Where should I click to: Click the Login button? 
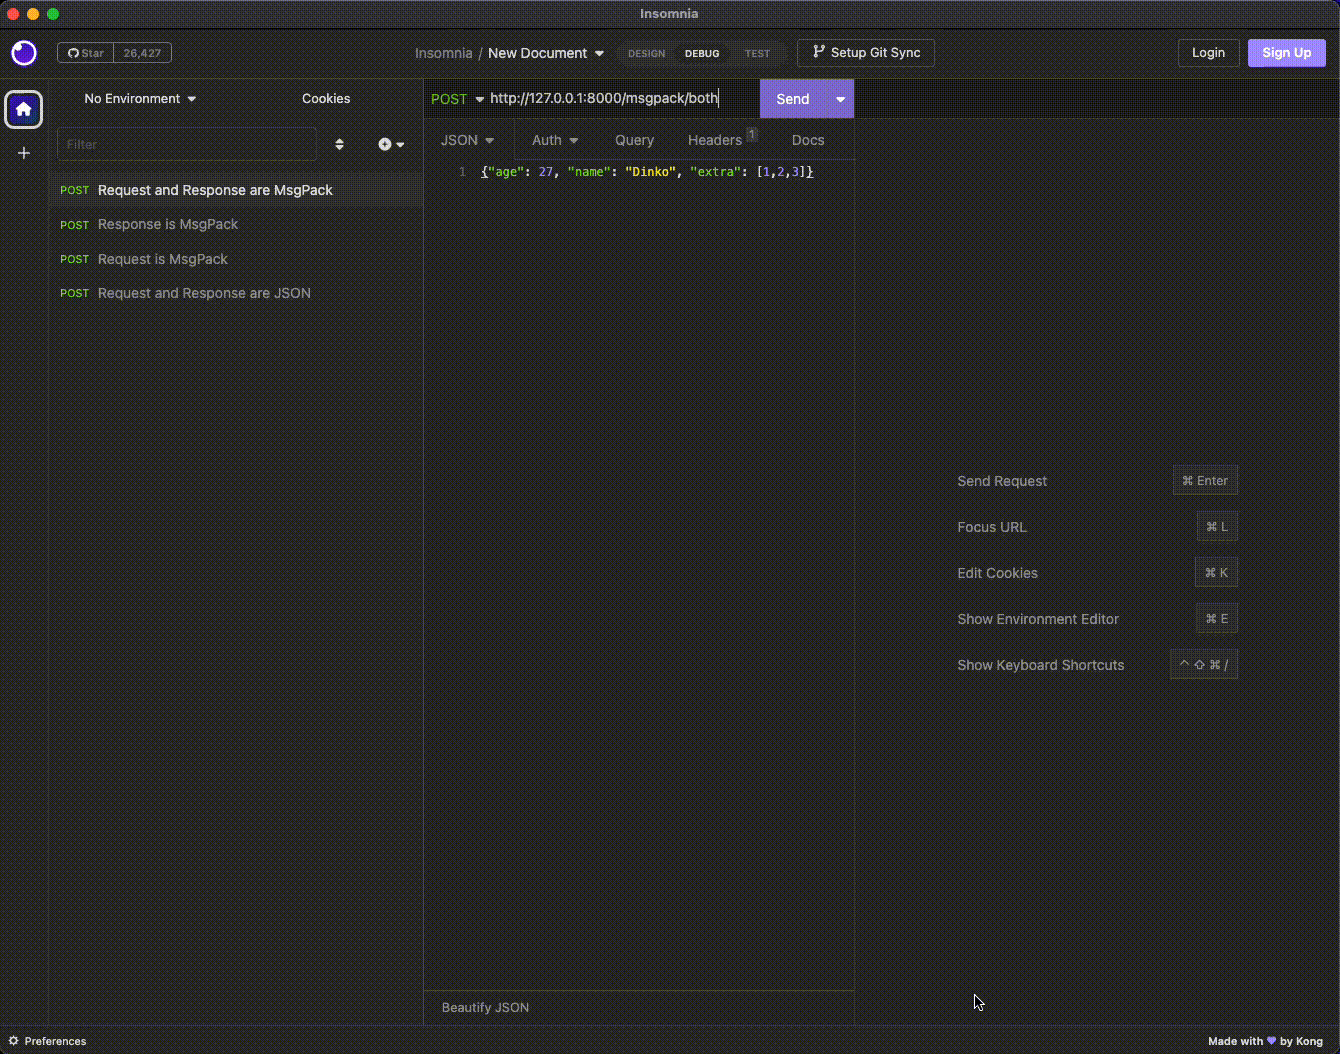tap(1208, 53)
